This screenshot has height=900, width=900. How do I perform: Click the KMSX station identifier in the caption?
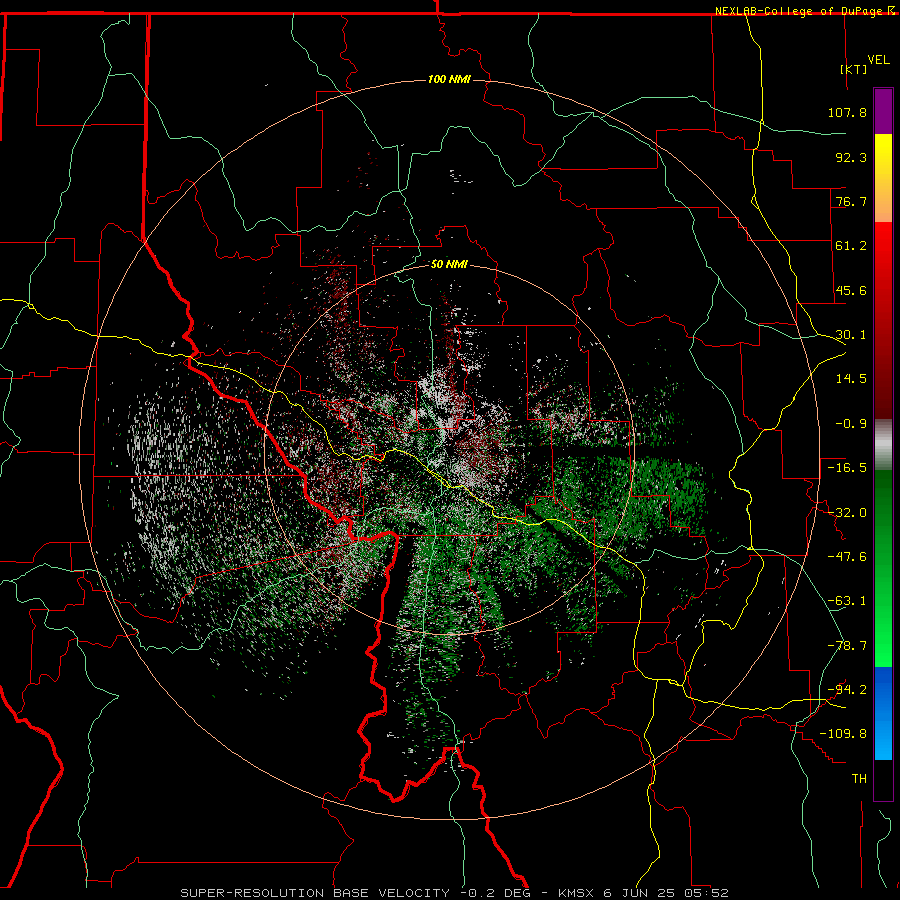point(577,893)
